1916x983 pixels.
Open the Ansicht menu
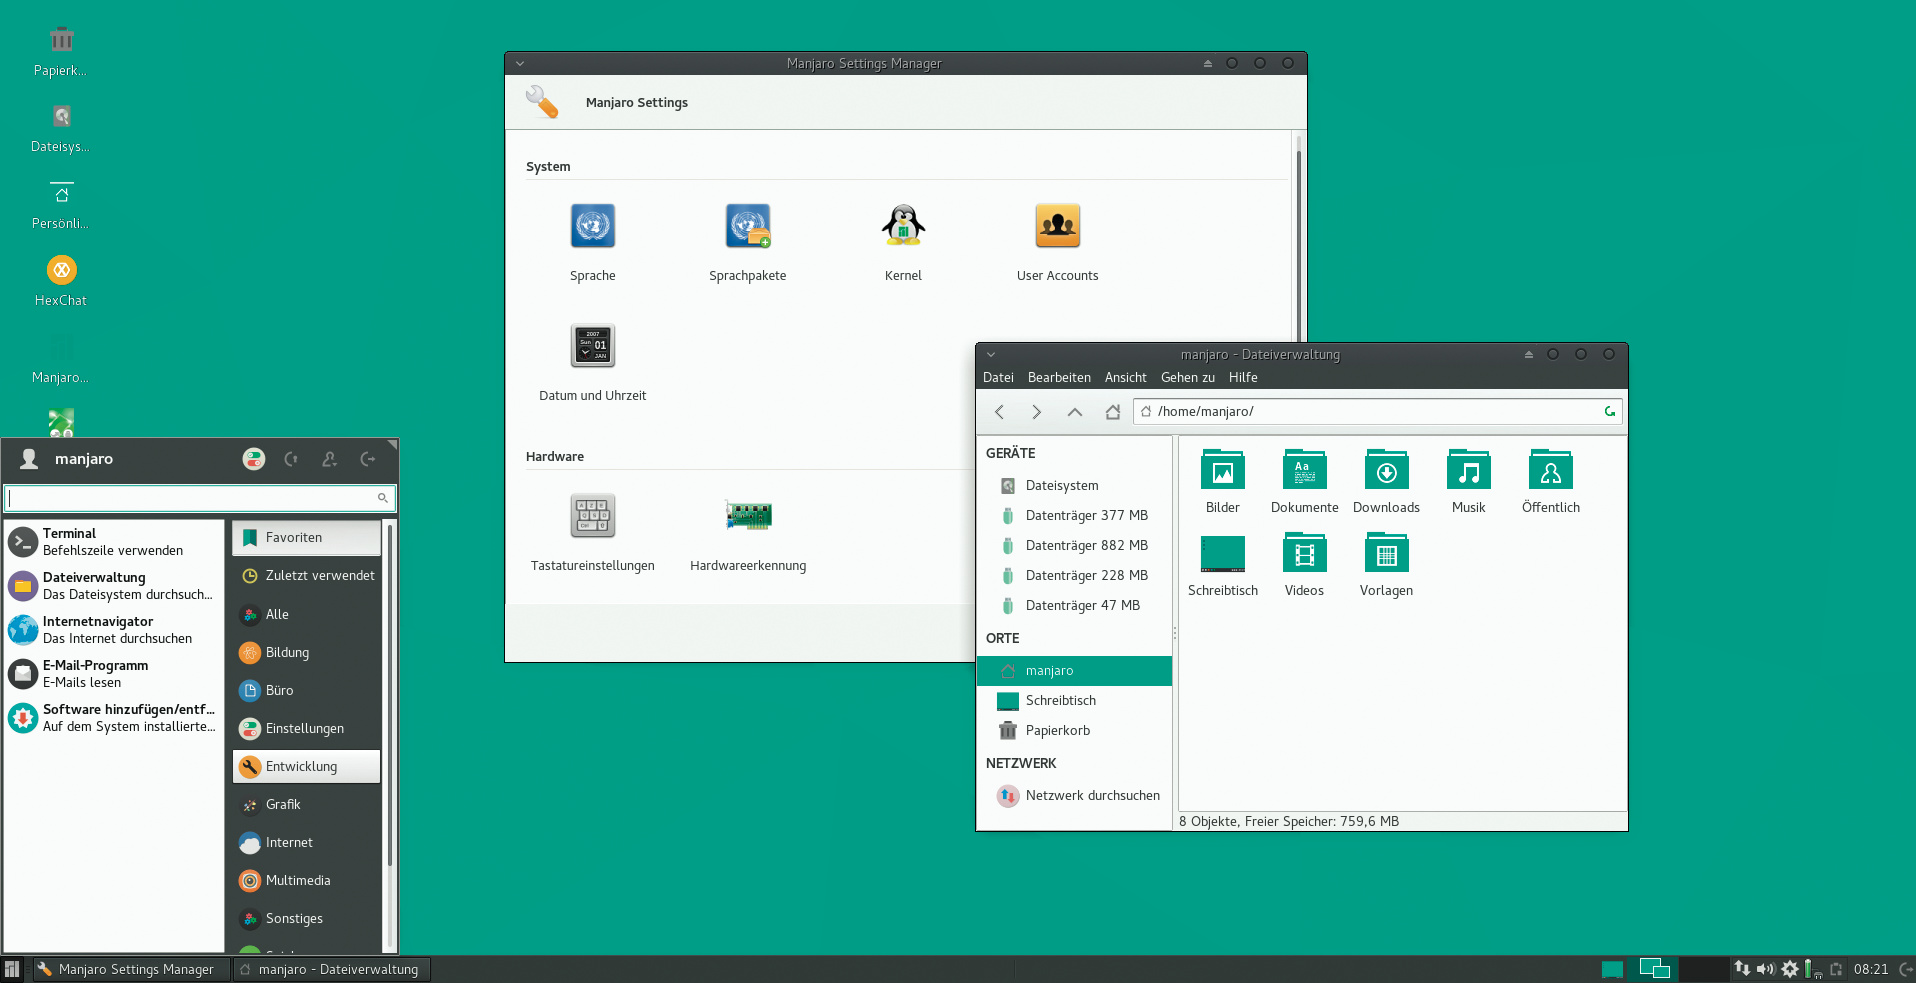point(1125,378)
